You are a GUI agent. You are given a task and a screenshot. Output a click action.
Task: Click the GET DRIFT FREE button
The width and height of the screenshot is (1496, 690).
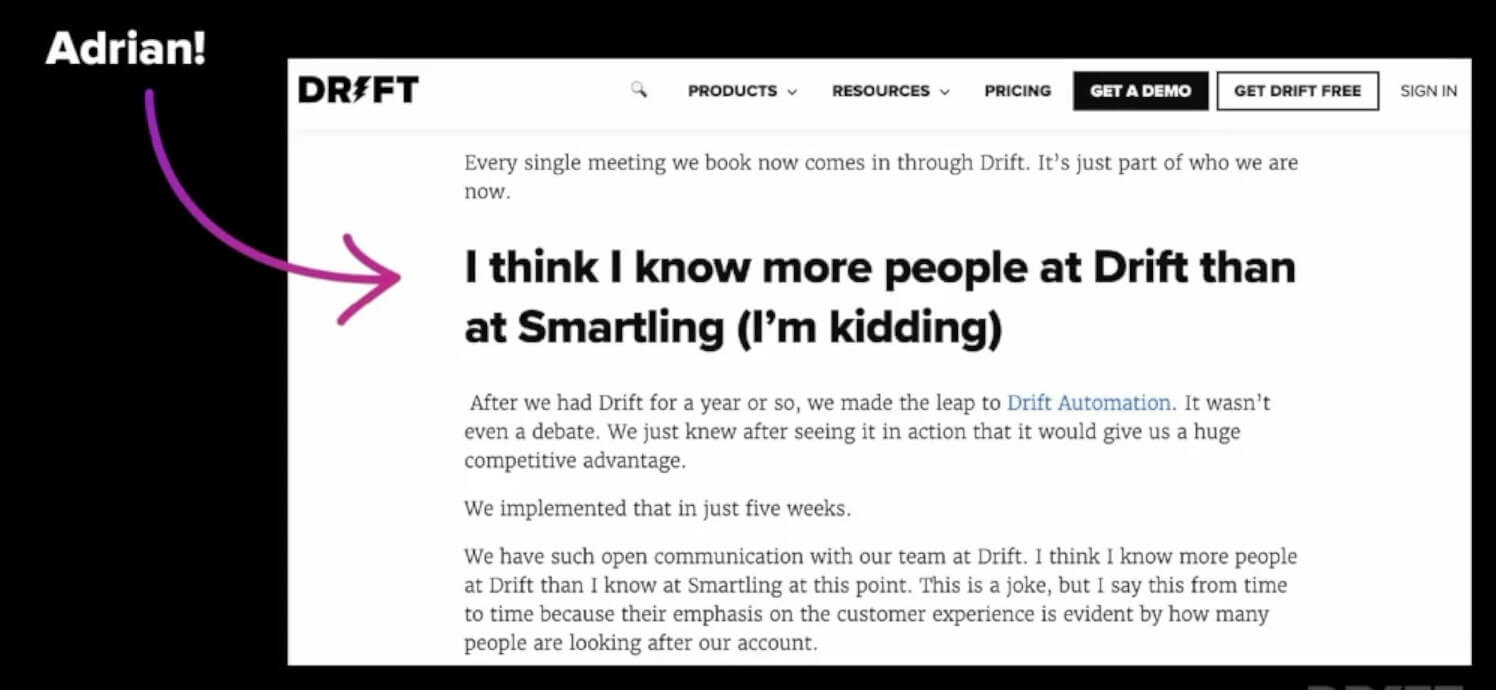[1297, 90]
